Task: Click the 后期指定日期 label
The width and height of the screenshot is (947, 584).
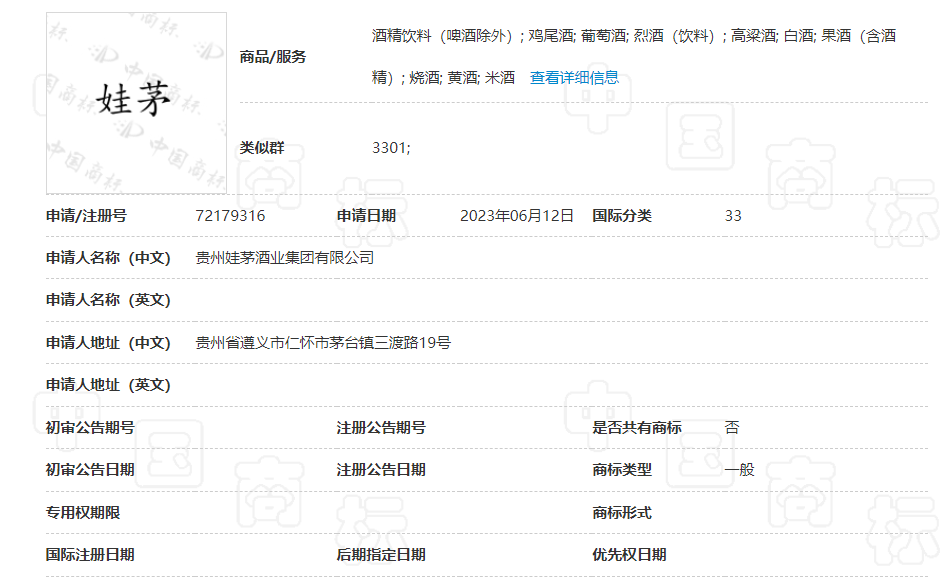Action: 381,555
